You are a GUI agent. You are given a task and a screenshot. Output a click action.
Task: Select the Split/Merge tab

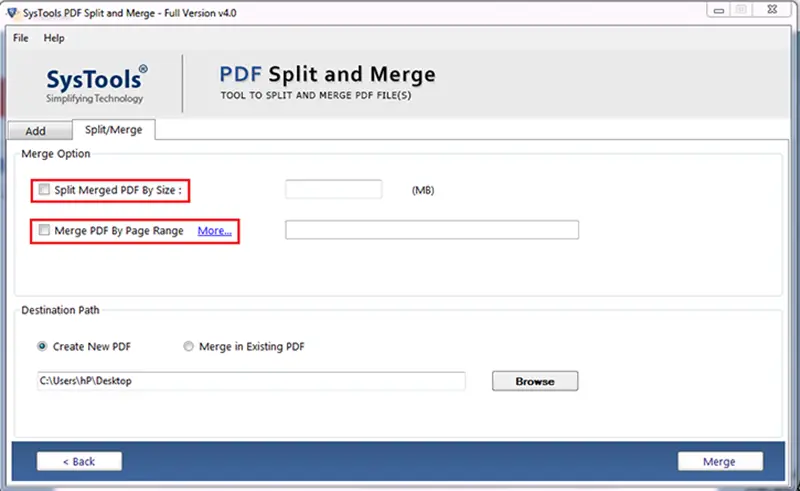coord(113,130)
